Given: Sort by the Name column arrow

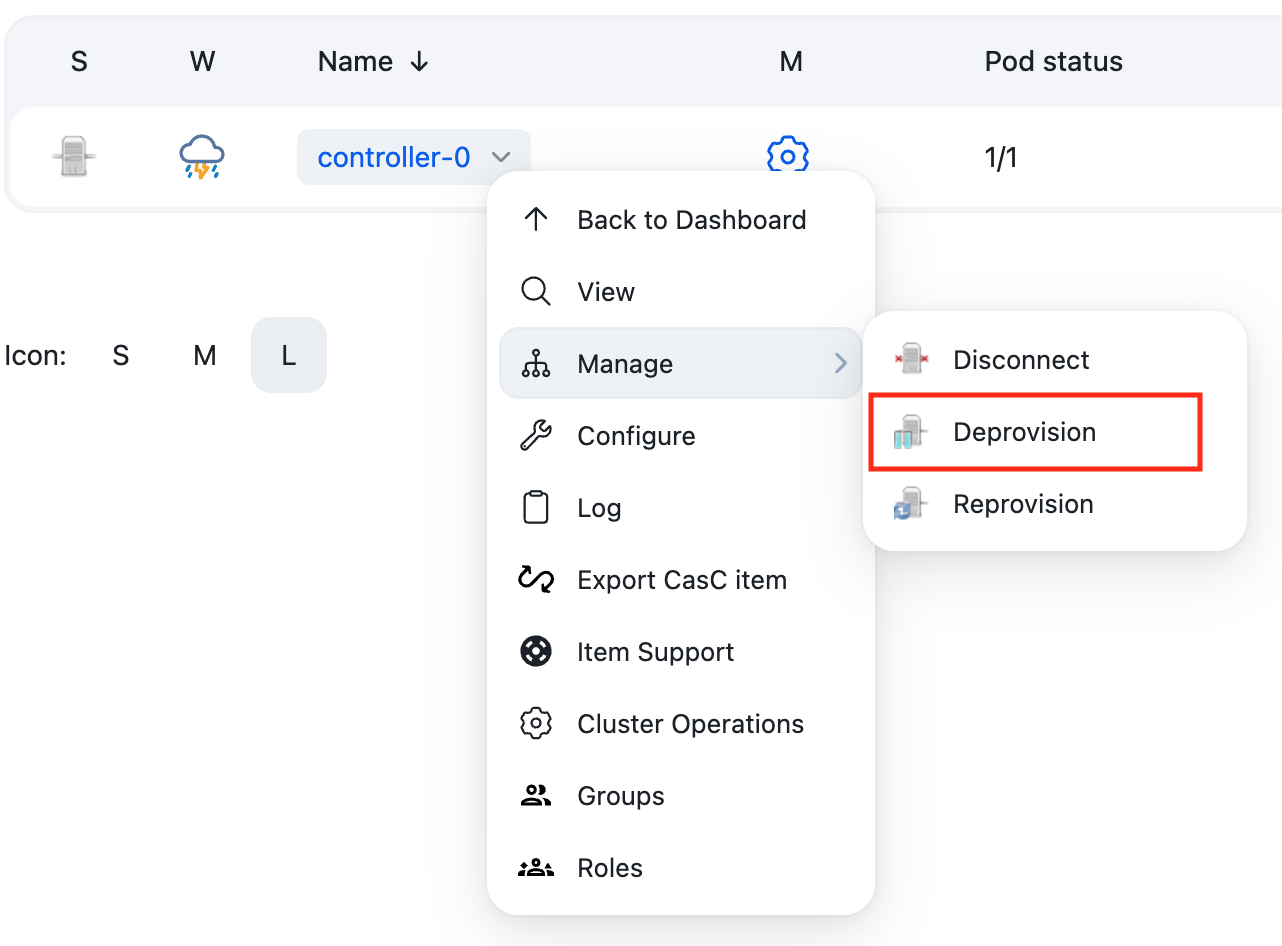Looking at the screenshot, I should tap(420, 62).
